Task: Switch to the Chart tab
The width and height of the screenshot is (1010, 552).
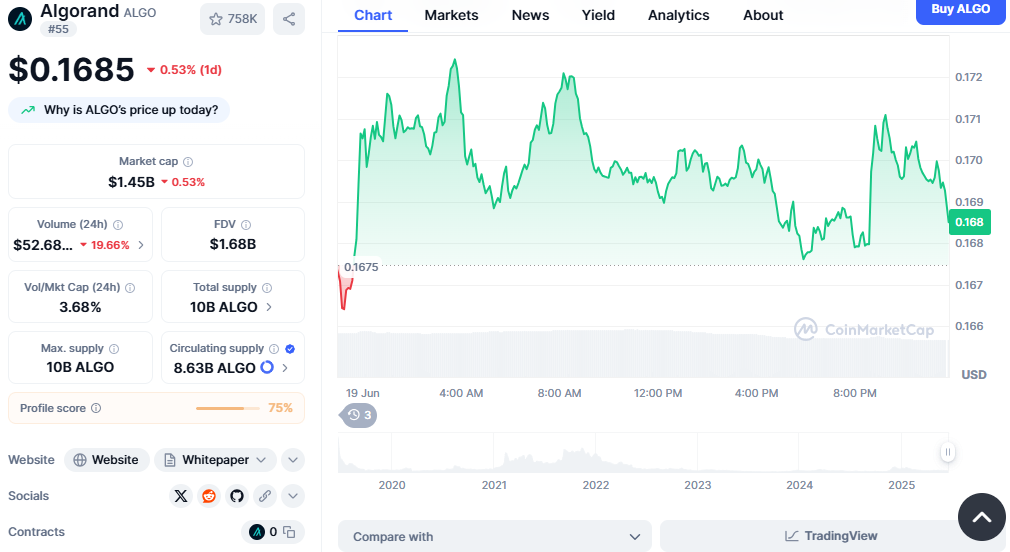Action: click(373, 15)
